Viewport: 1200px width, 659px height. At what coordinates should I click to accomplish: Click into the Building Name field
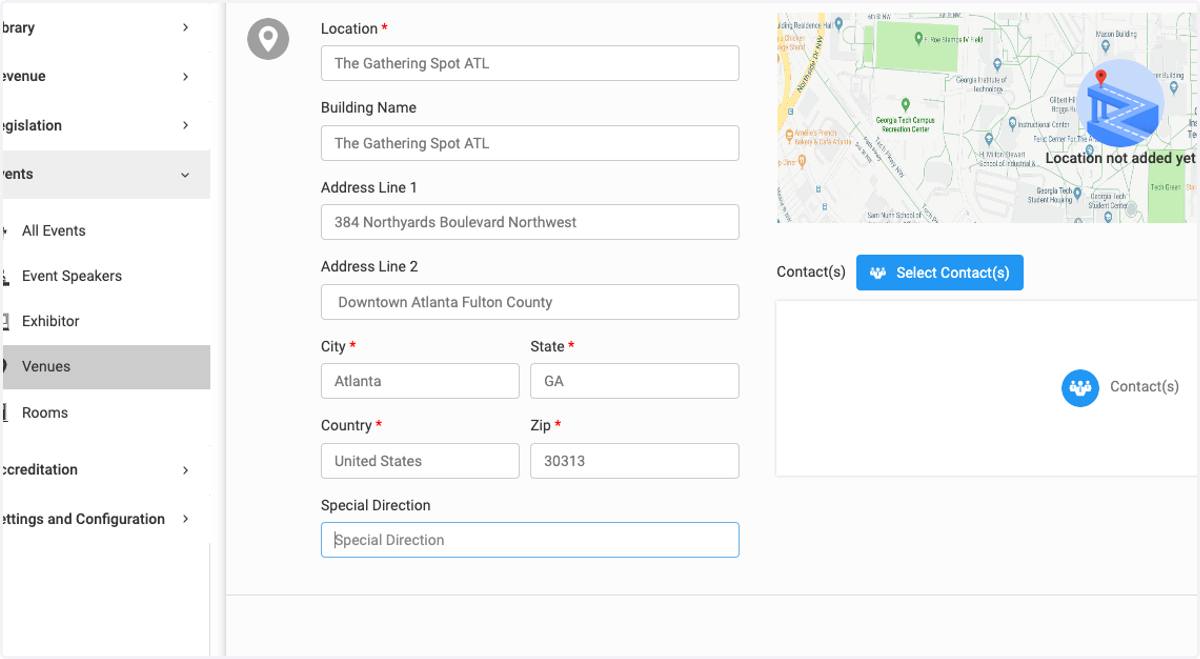(x=530, y=143)
